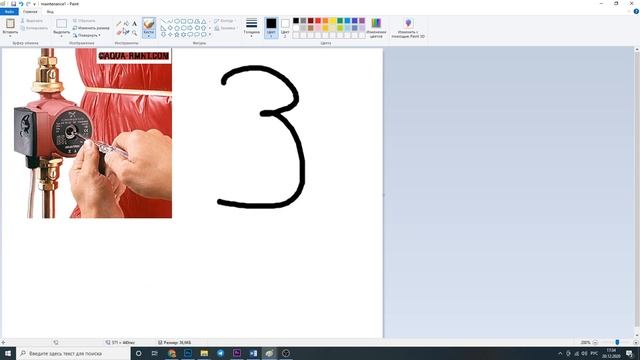Image resolution: width=640 pixels, height=360 pixels.
Task: Select the Diamond shape
Action: click(170, 28)
